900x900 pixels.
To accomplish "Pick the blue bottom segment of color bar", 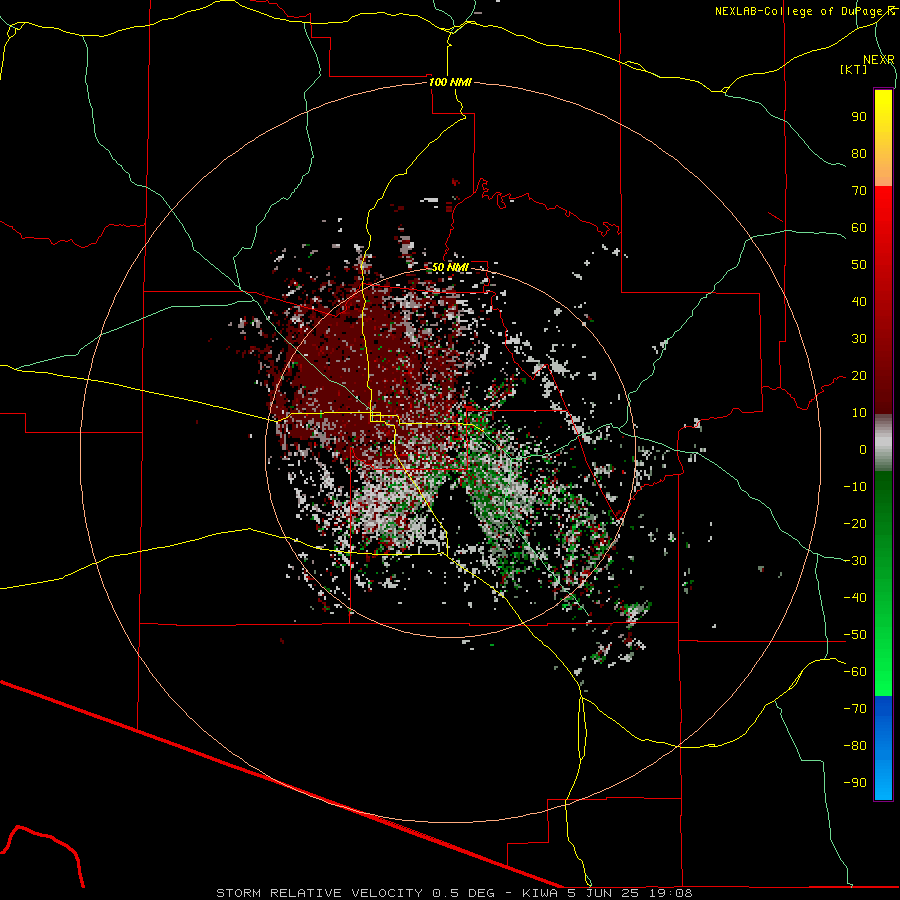I will 883,748.
